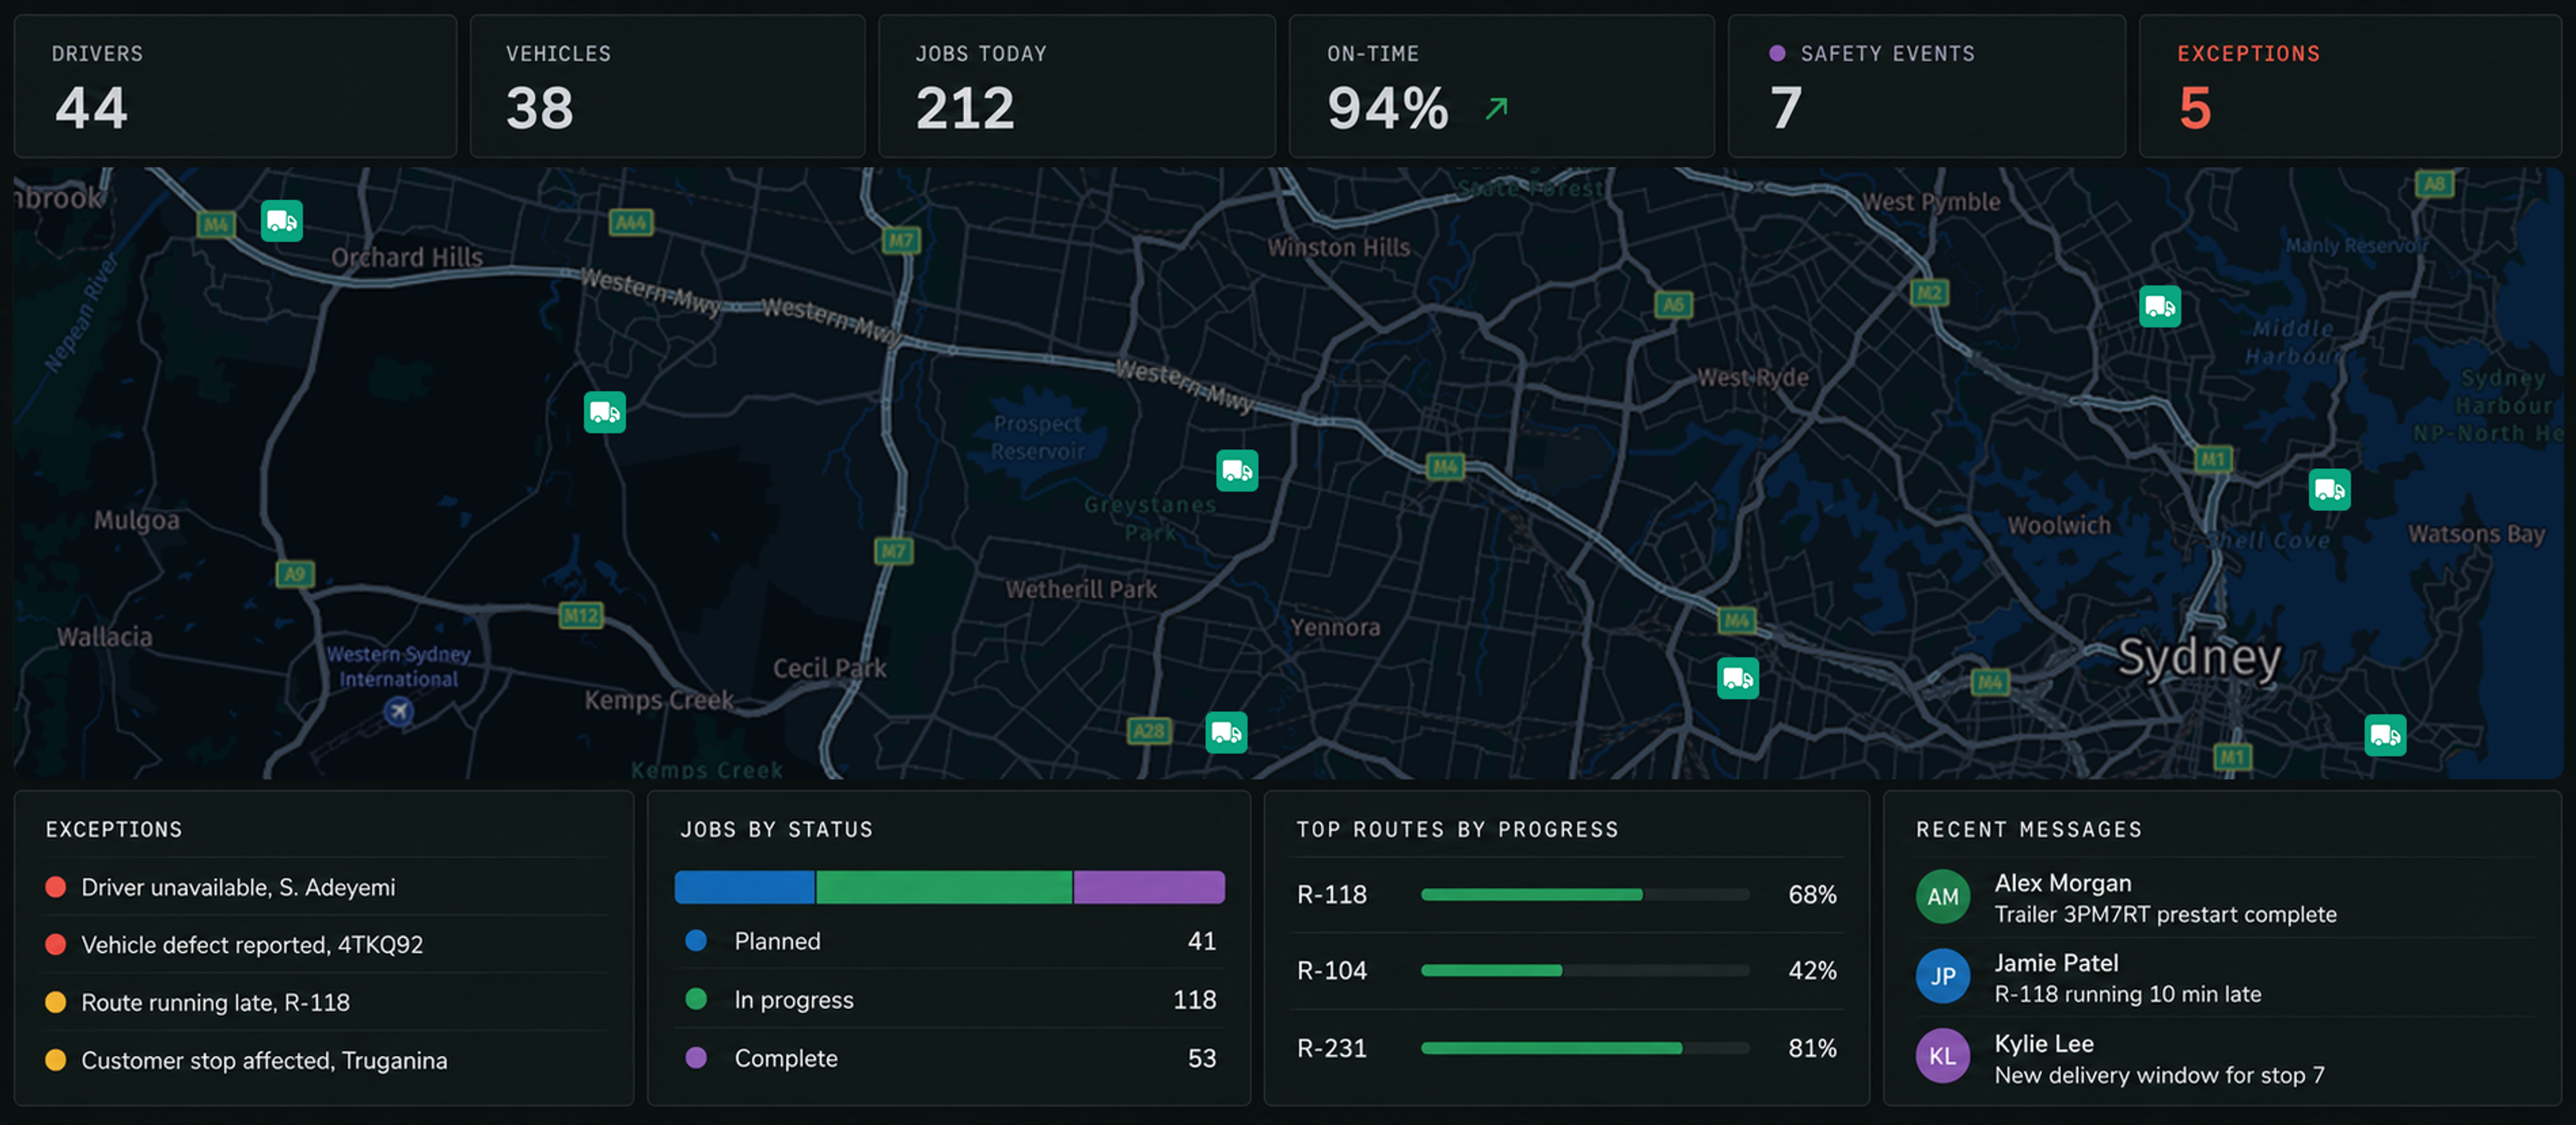The width and height of the screenshot is (2576, 1125).
Task: Click the on-time upward trend arrow
Action: (1496, 108)
